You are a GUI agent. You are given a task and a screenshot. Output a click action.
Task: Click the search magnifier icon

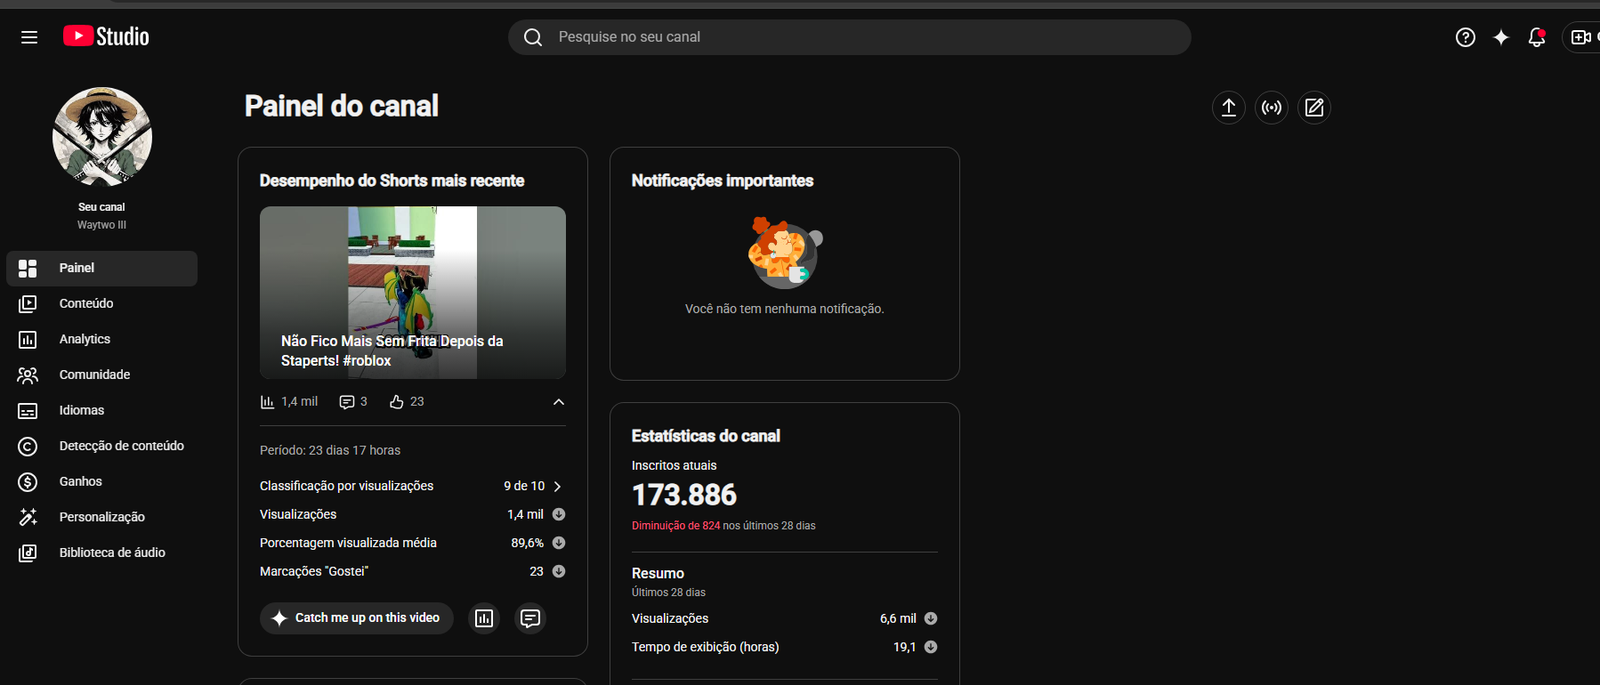pyautogui.click(x=533, y=37)
